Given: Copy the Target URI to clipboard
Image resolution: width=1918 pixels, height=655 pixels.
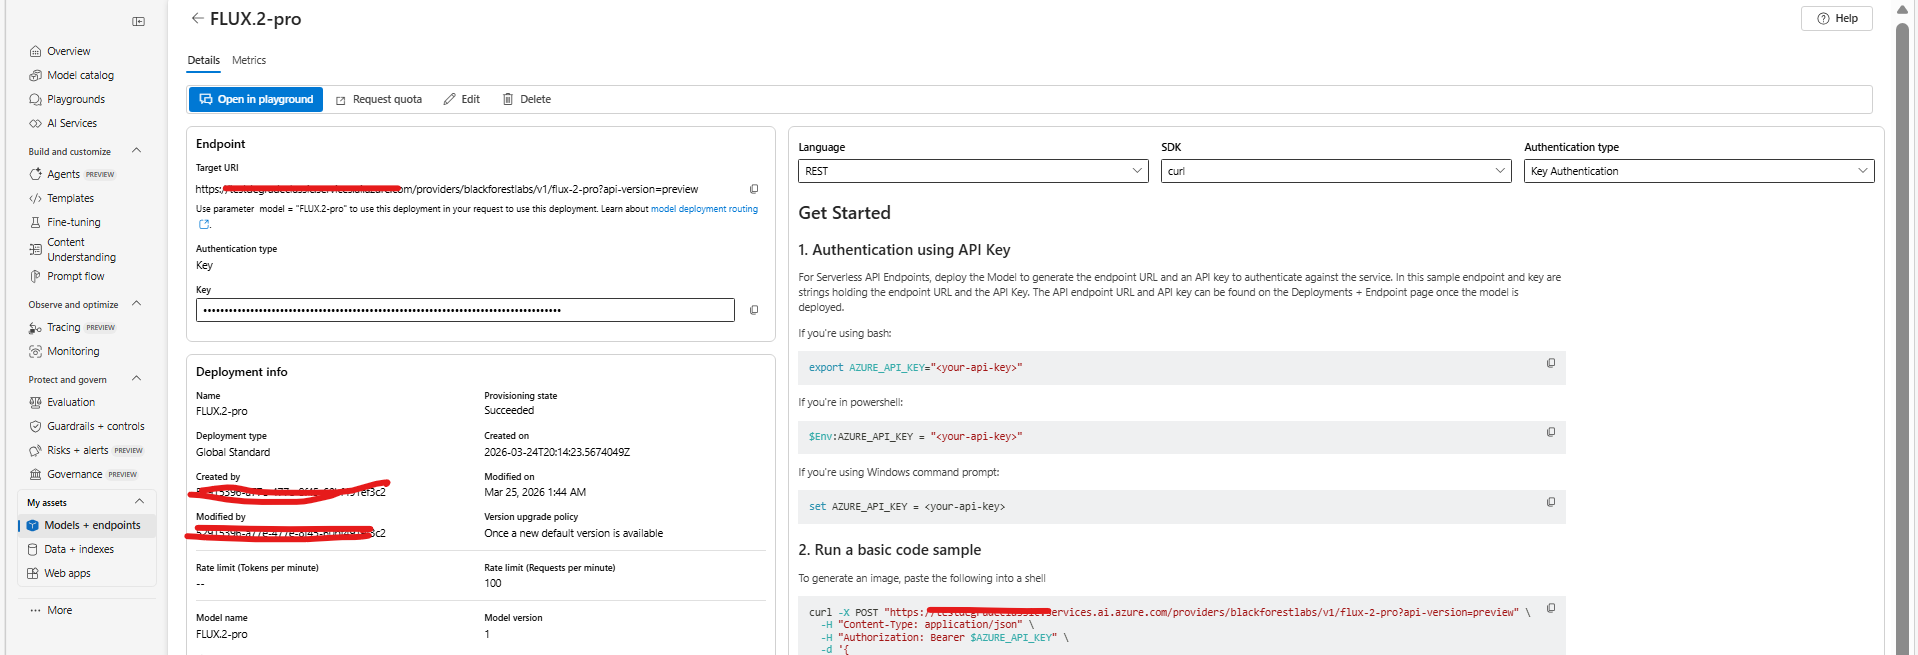Looking at the screenshot, I should point(754,189).
